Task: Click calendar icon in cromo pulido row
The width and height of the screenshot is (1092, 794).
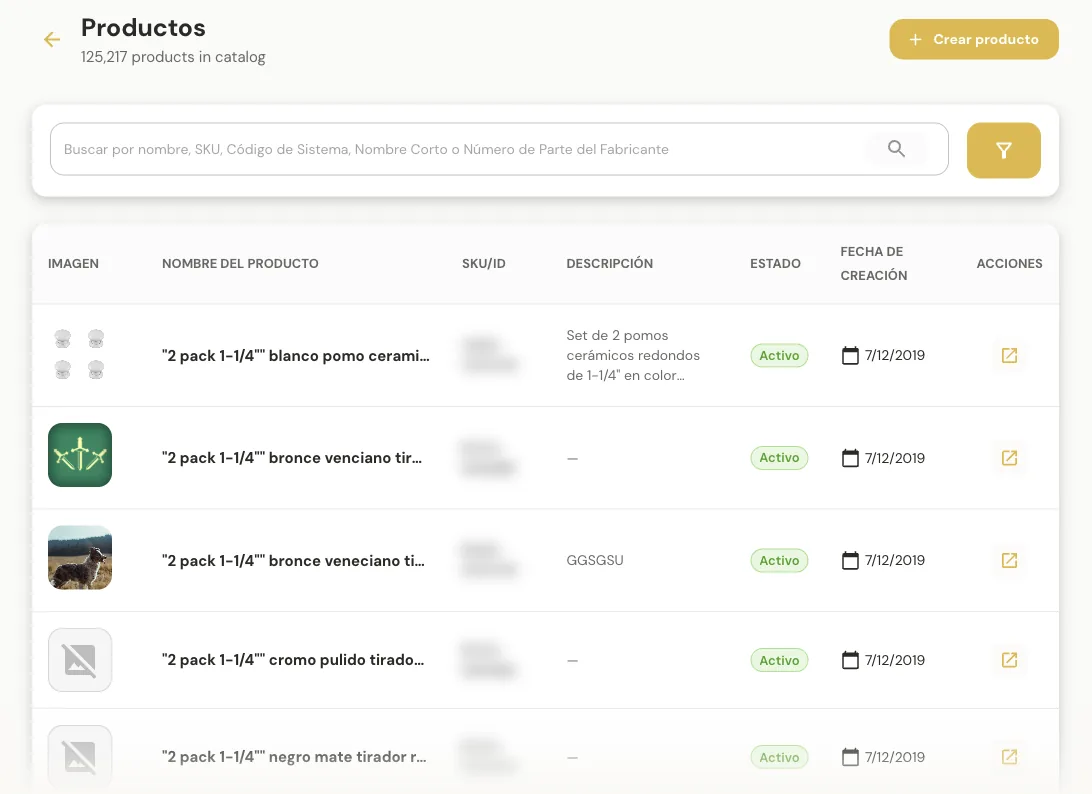Action: [x=850, y=660]
